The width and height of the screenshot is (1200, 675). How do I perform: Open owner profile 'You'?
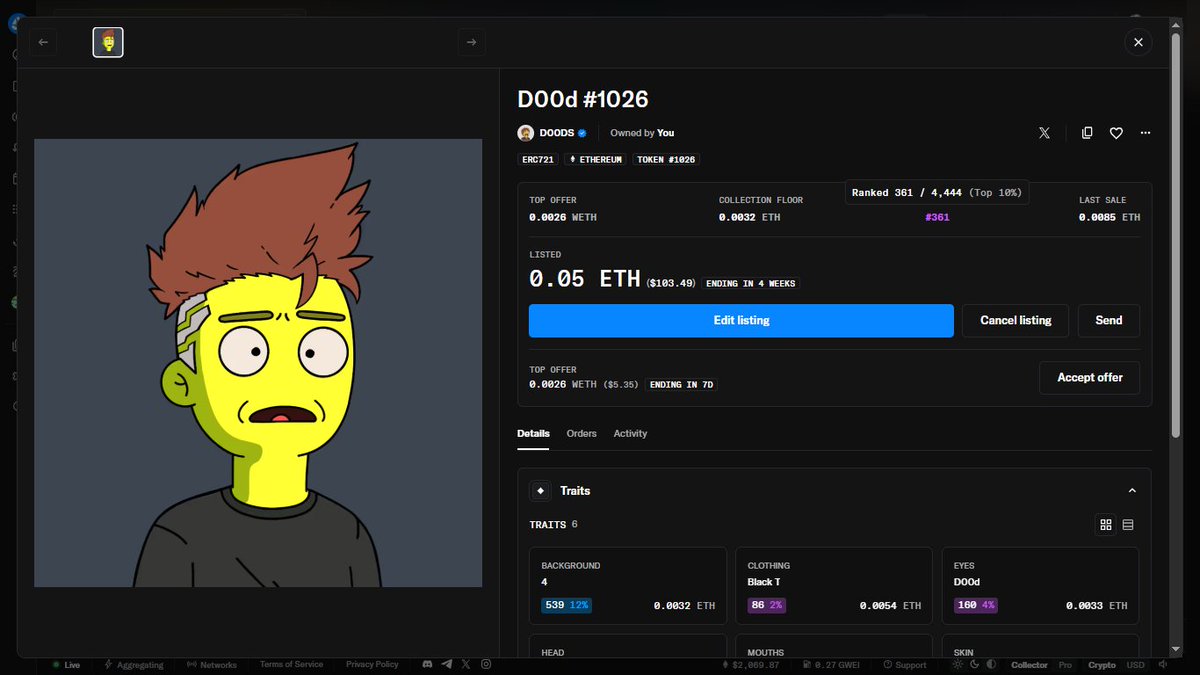tap(666, 133)
